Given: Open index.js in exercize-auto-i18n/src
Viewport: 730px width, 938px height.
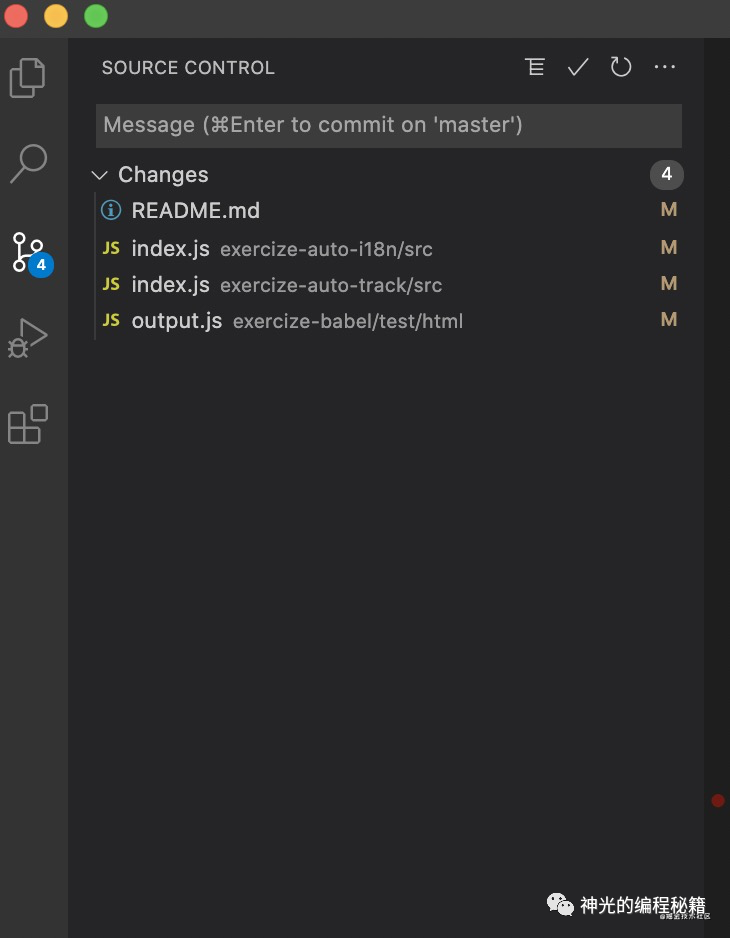Looking at the screenshot, I should pos(171,248).
